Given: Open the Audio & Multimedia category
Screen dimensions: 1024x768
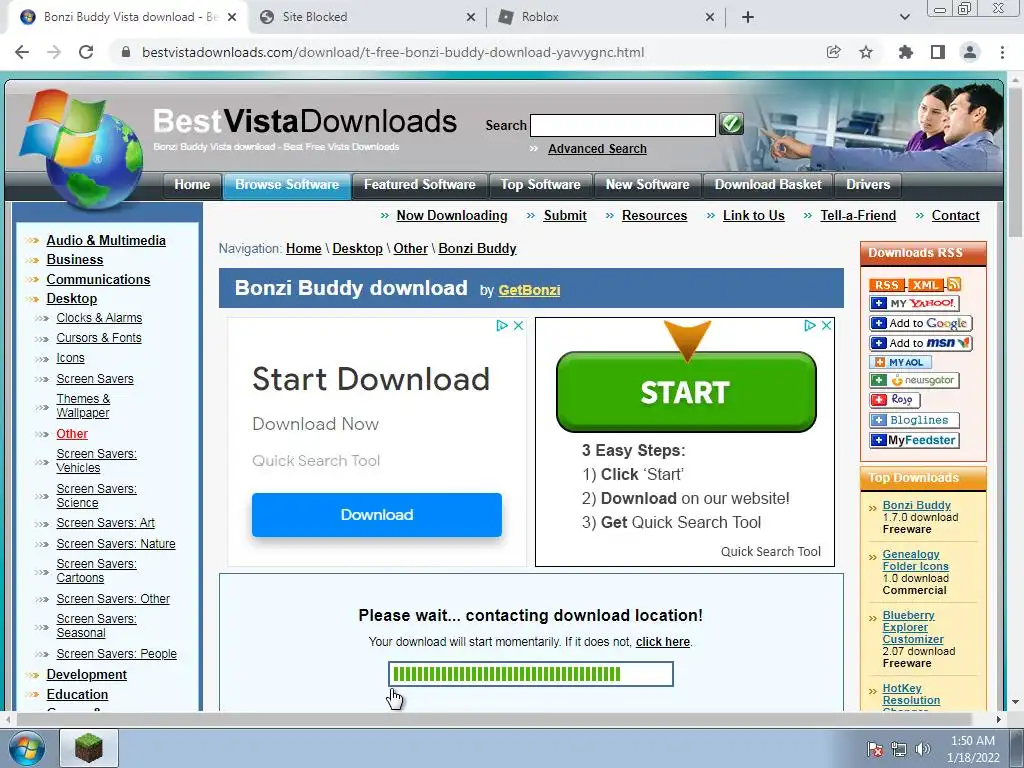Looking at the screenshot, I should 106,240.
